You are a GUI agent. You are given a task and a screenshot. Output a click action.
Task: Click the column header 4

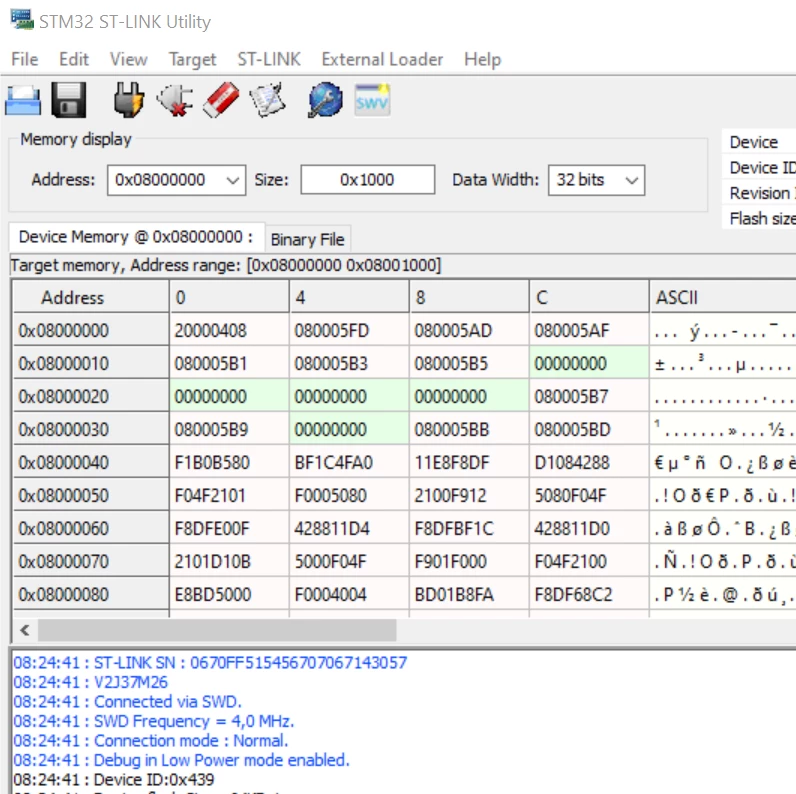(349, 297)
